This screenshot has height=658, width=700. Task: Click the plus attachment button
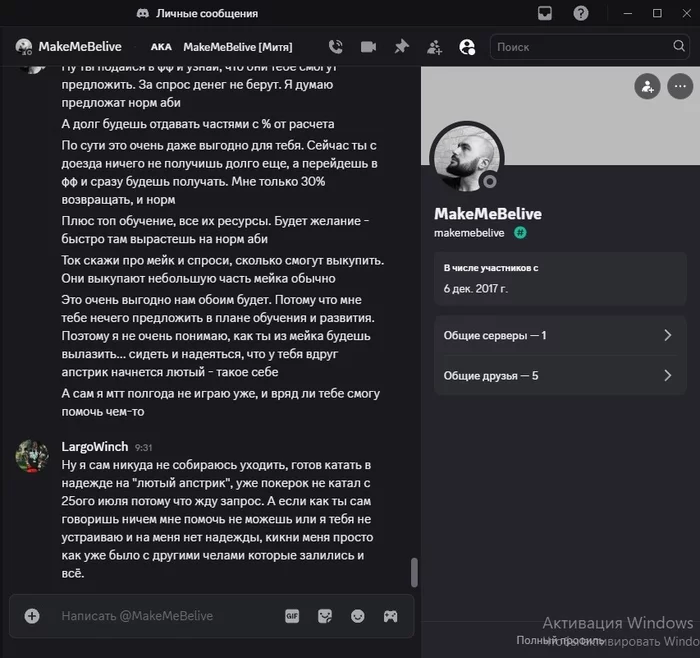(x=32, y=616)
